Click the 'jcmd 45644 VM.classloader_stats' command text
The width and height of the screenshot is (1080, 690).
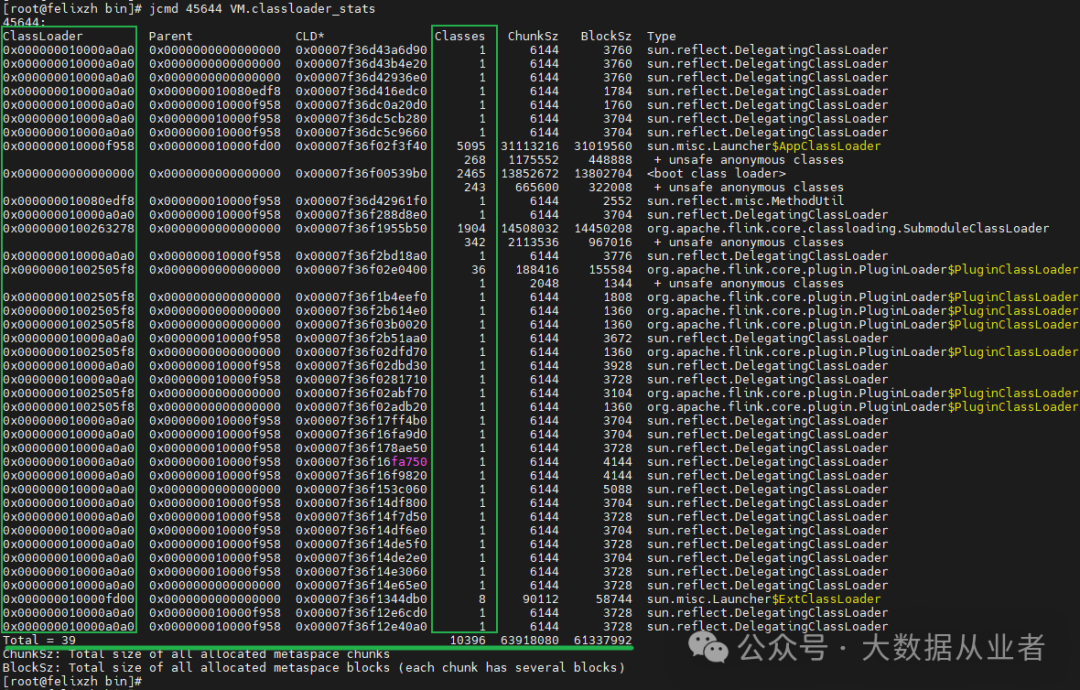click(x=262, y=9)
